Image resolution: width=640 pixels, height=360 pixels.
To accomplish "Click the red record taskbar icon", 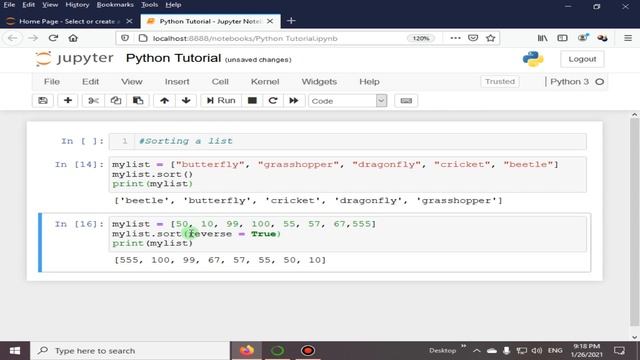I will 308,351.
